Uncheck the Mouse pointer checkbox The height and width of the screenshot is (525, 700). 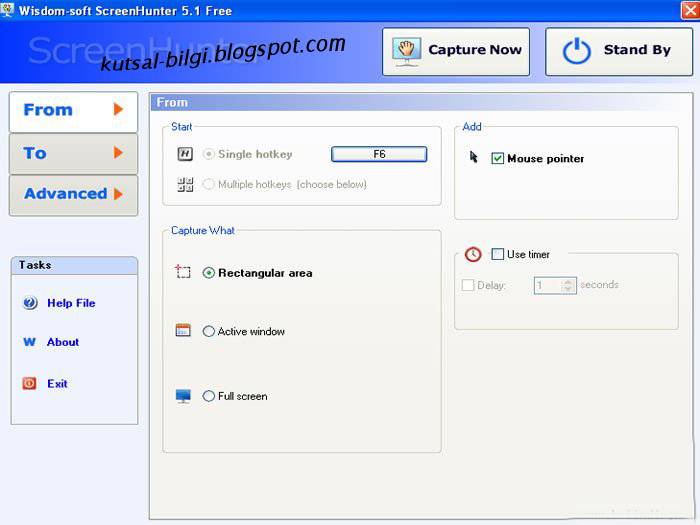pyautogui.click(x=497, y=158)
